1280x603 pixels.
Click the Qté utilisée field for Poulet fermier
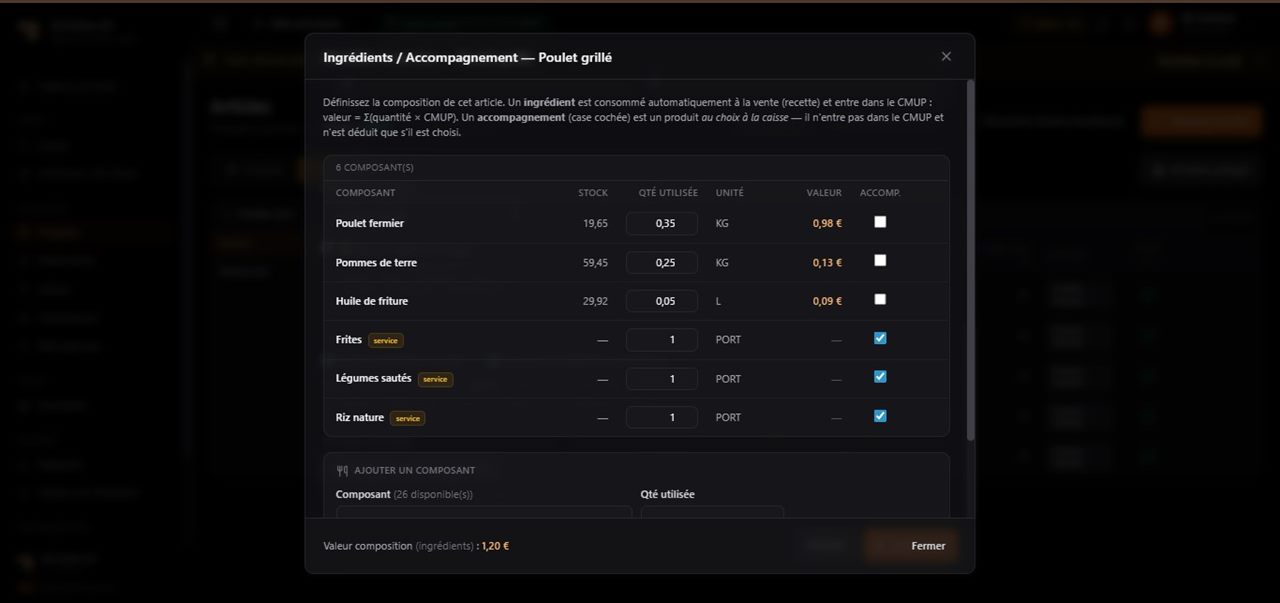click(662, 223)
